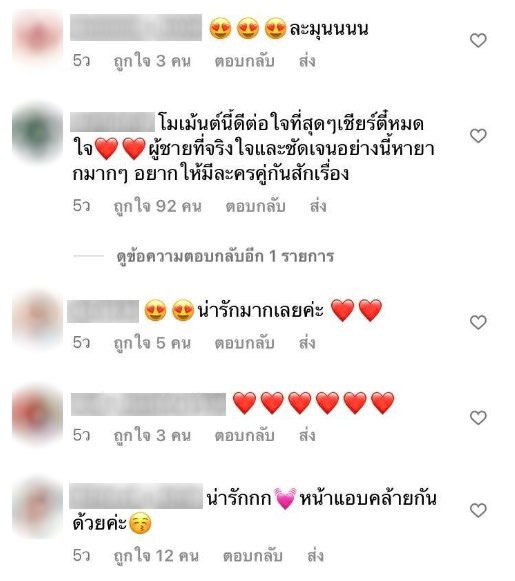Open blurred username of last commenter
This screenshot has width=515, height=581.
point(136,496)
